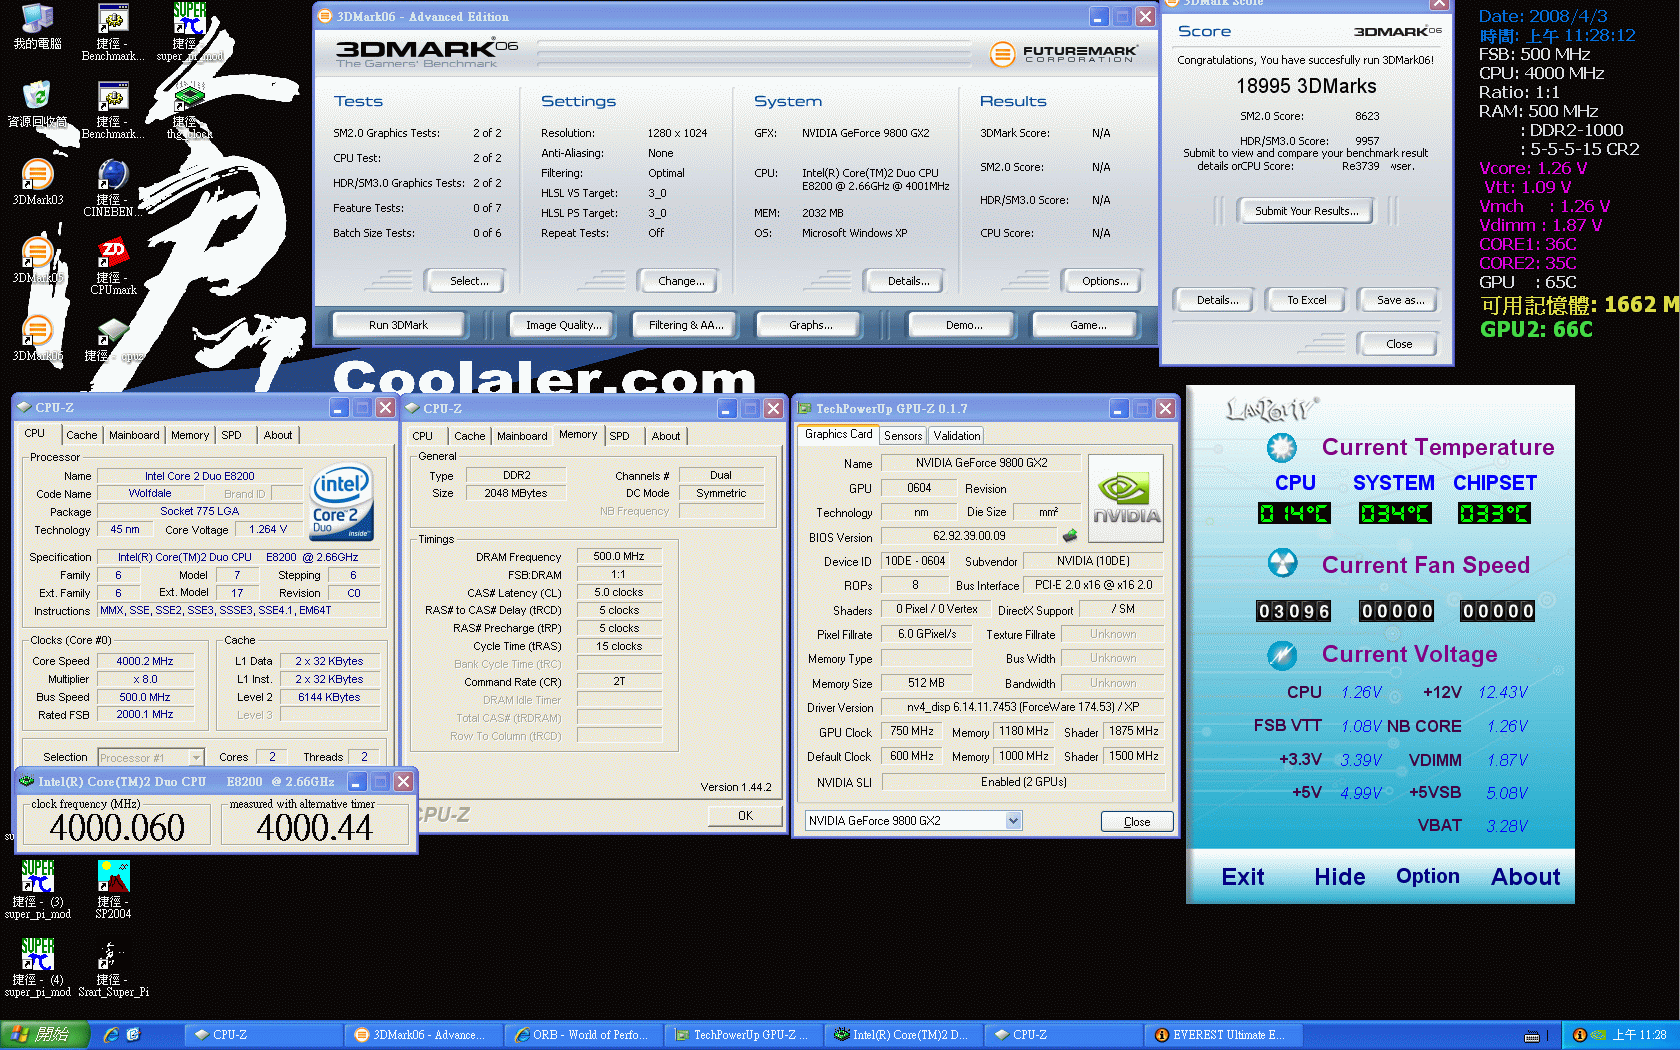The width and height of the screenshot is (1680, 1050).
Task: Click Change... under Settings
Action: [x=681, y=281]
